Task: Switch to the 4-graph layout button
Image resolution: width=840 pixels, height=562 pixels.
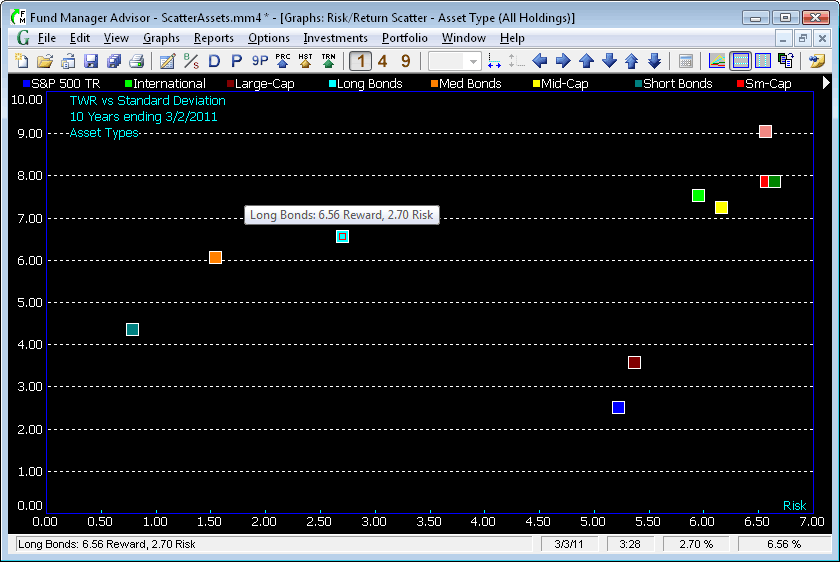Action: (x=382, y=61)
